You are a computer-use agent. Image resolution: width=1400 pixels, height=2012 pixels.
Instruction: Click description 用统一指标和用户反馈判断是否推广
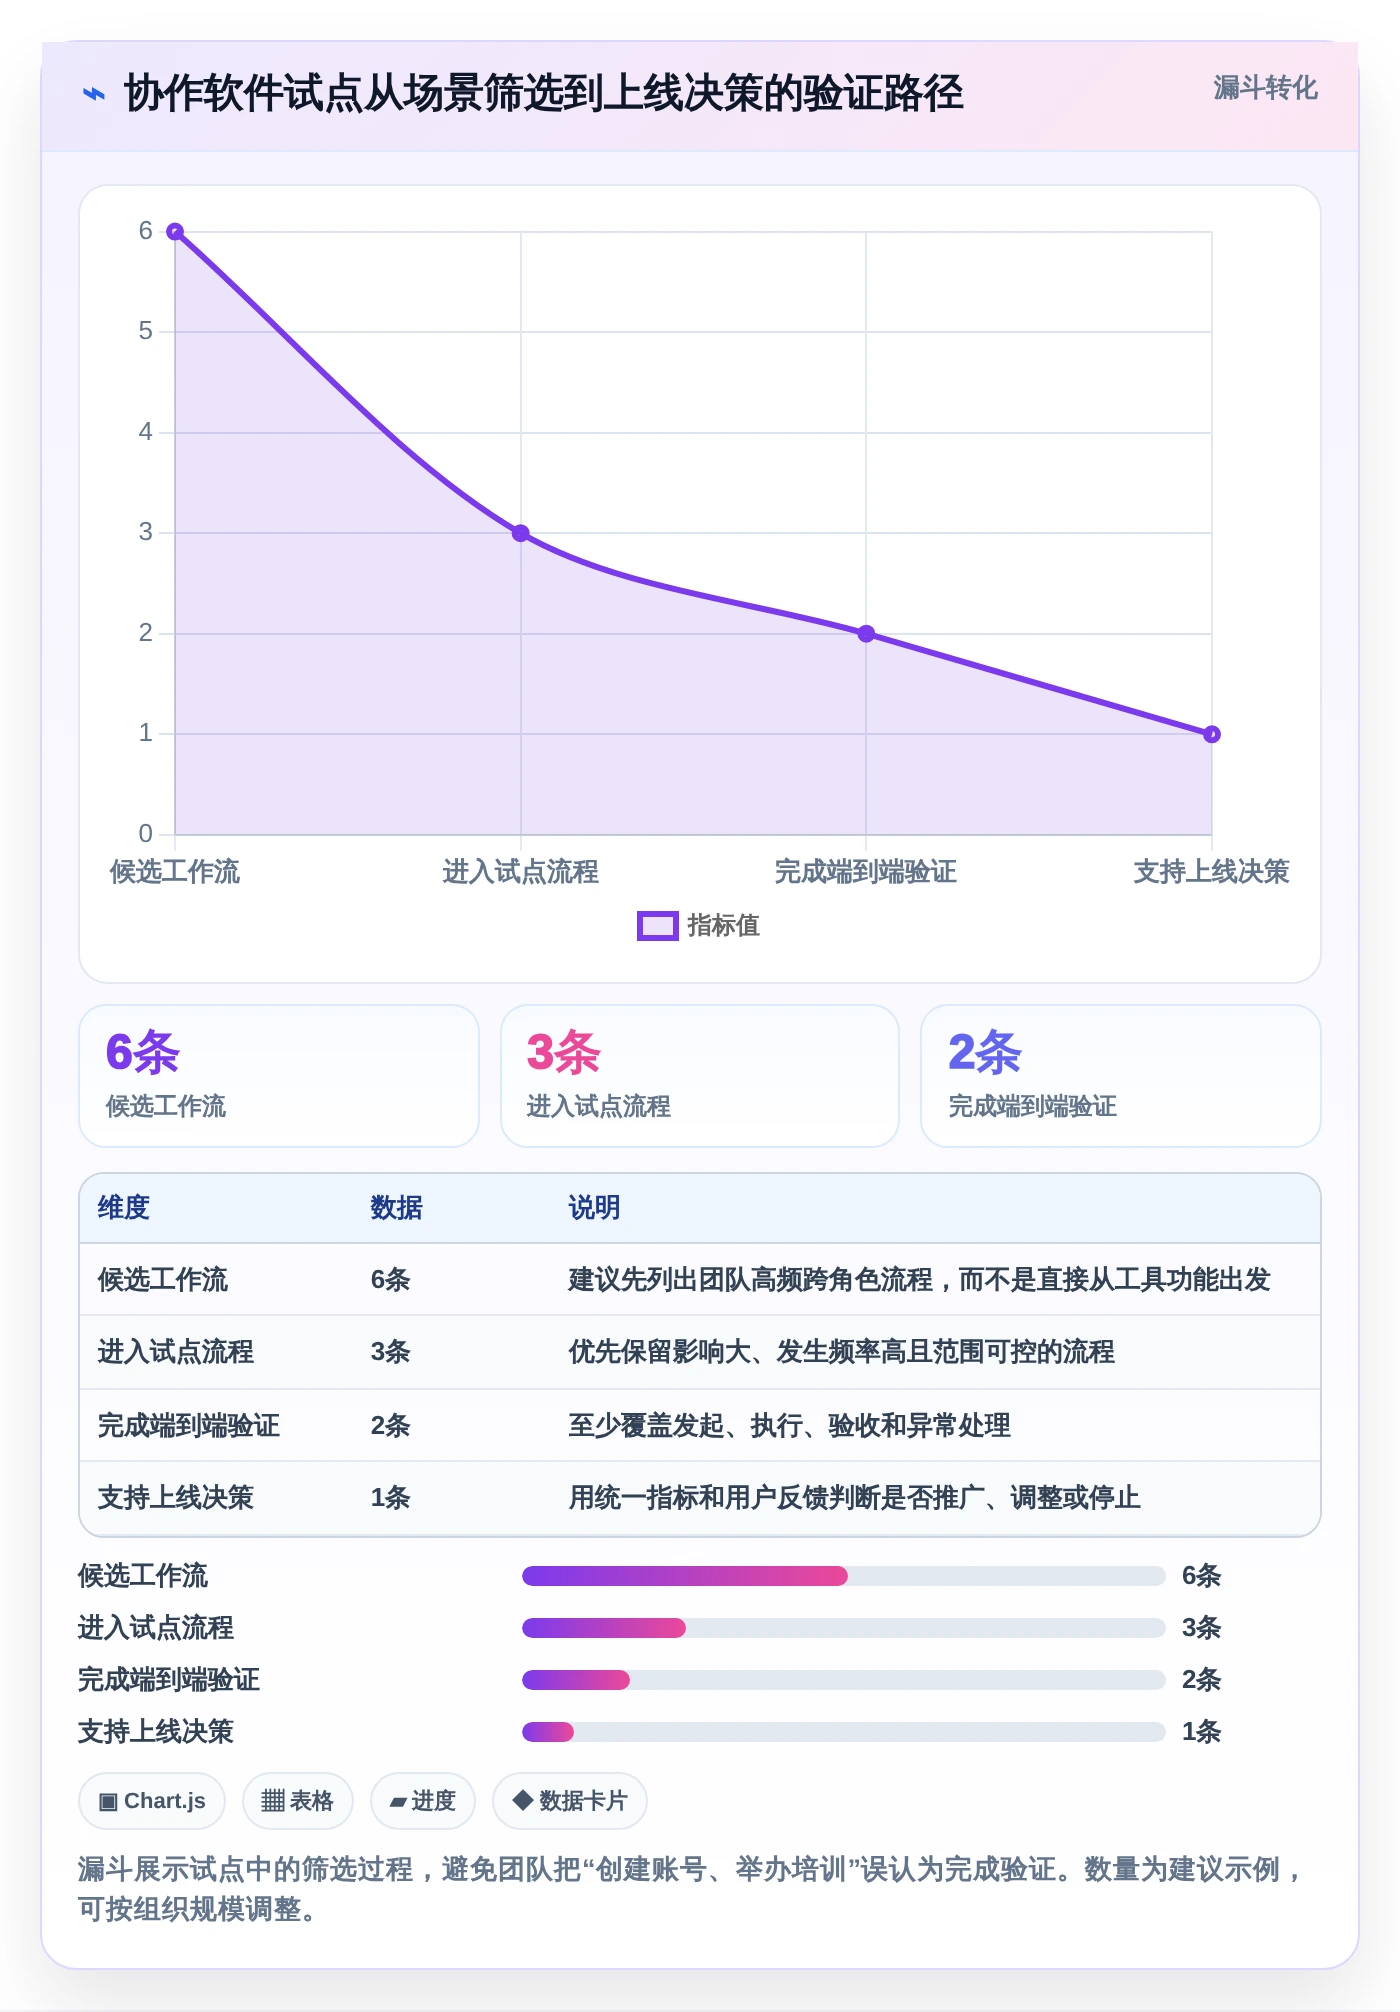(x=855, y=1497)
